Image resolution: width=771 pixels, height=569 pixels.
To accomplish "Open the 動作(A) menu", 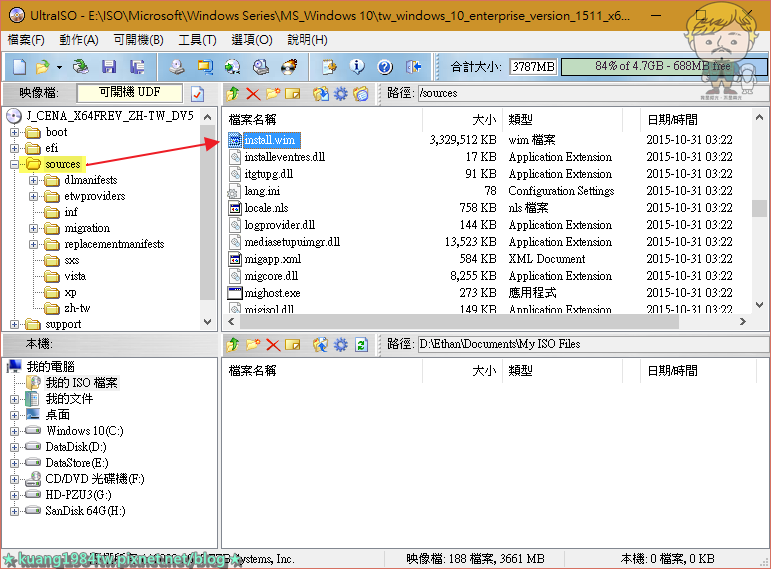I will 79,40.
